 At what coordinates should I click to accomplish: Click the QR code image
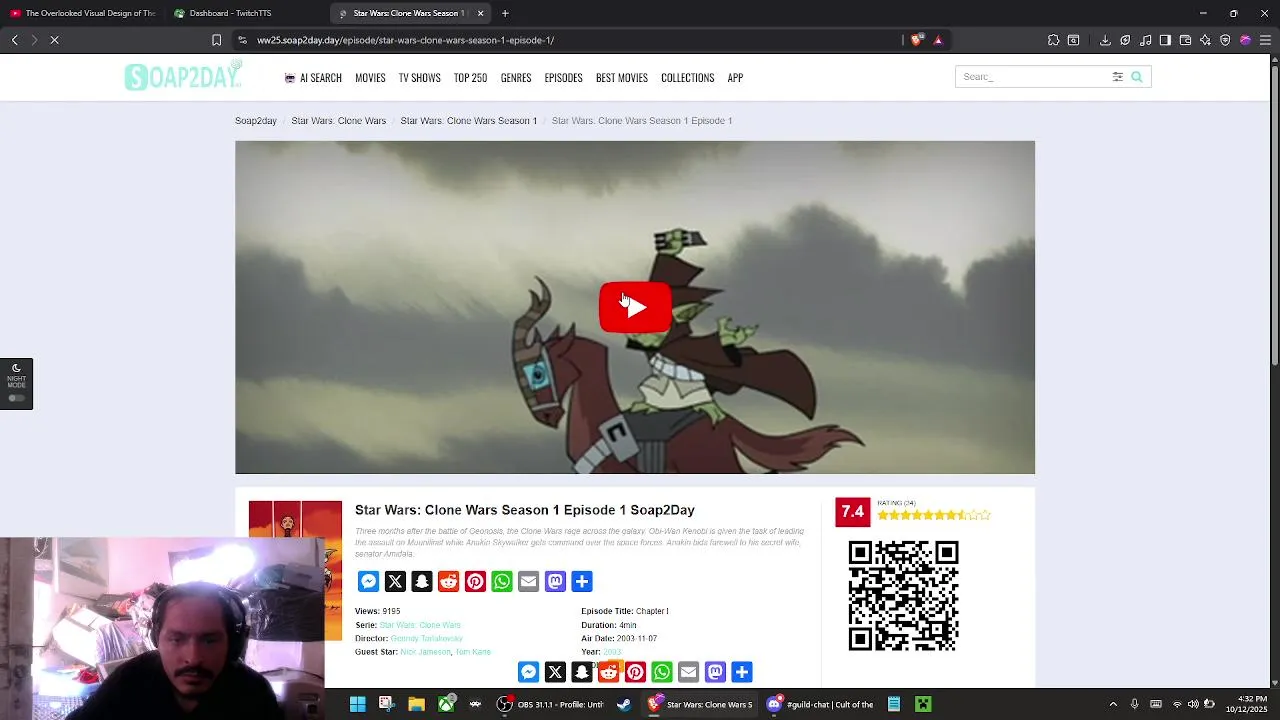[903, 595]
